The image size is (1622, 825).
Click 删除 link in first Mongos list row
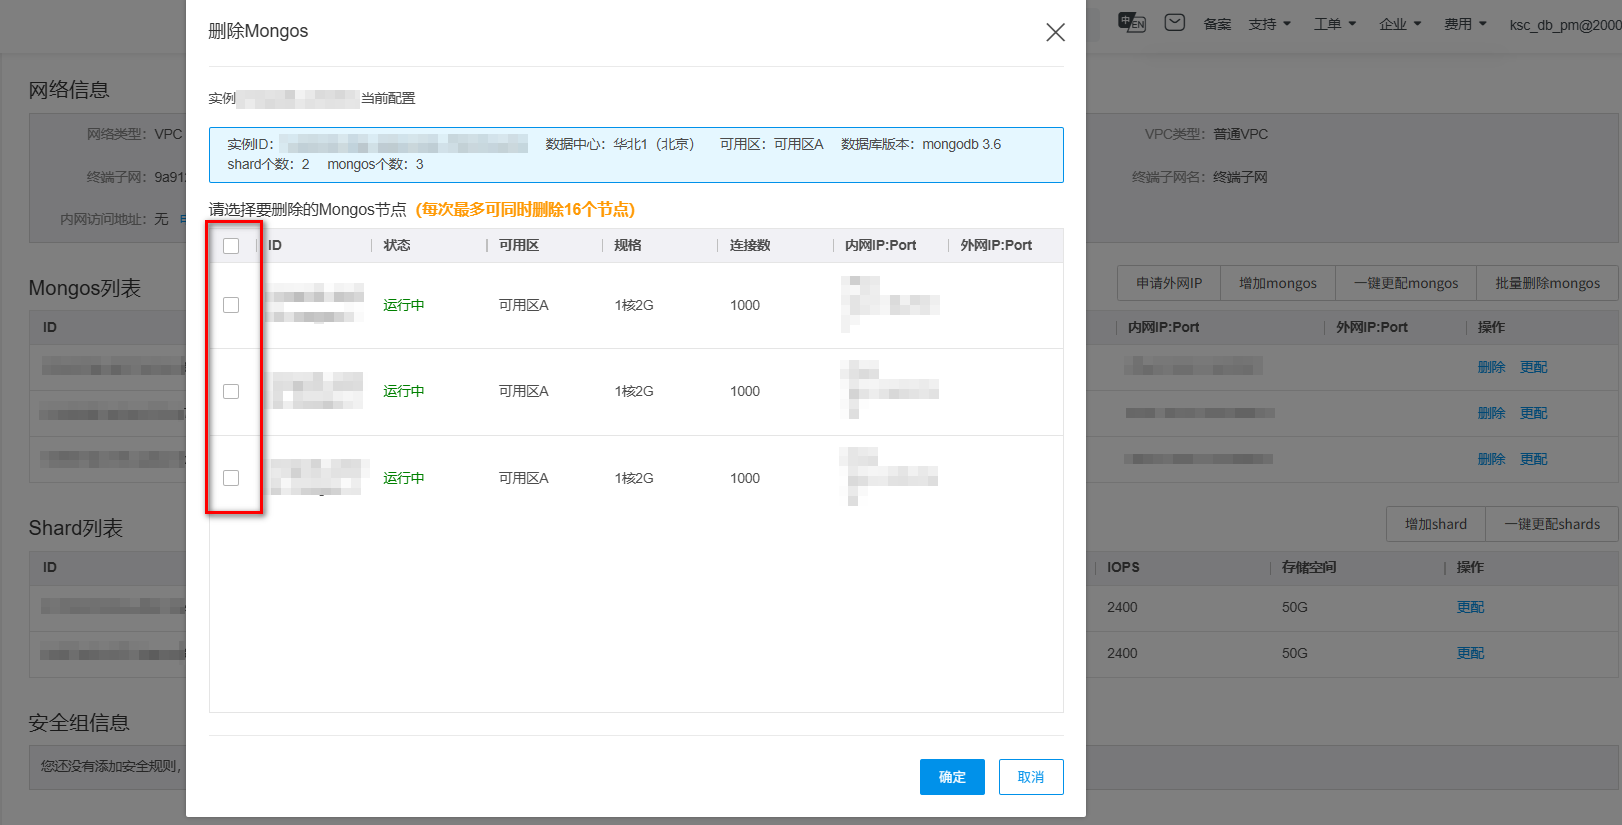click(1491, 367)
